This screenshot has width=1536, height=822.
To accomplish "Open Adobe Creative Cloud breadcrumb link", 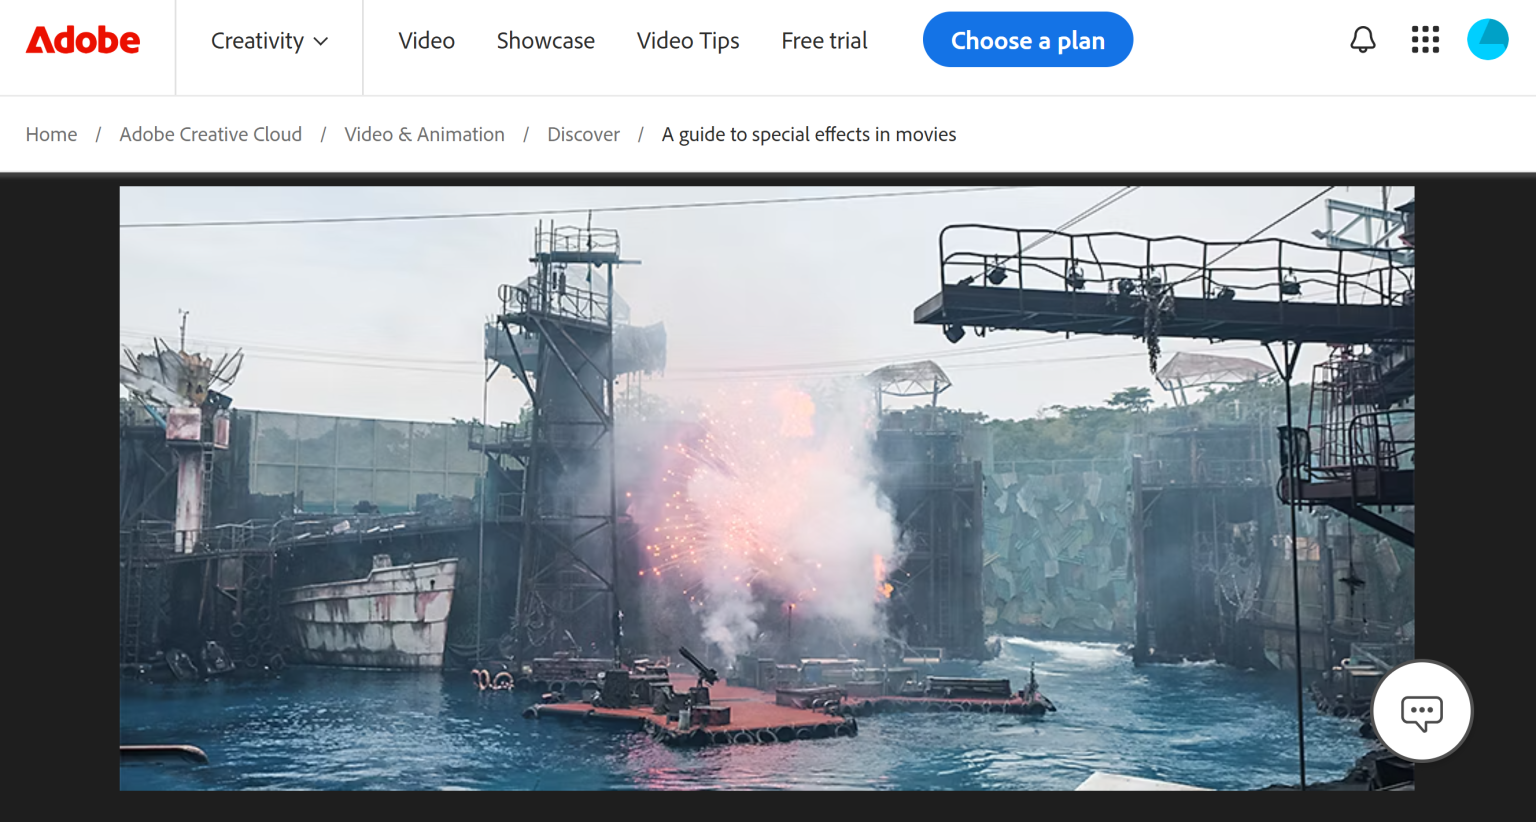I will point(210,134).
